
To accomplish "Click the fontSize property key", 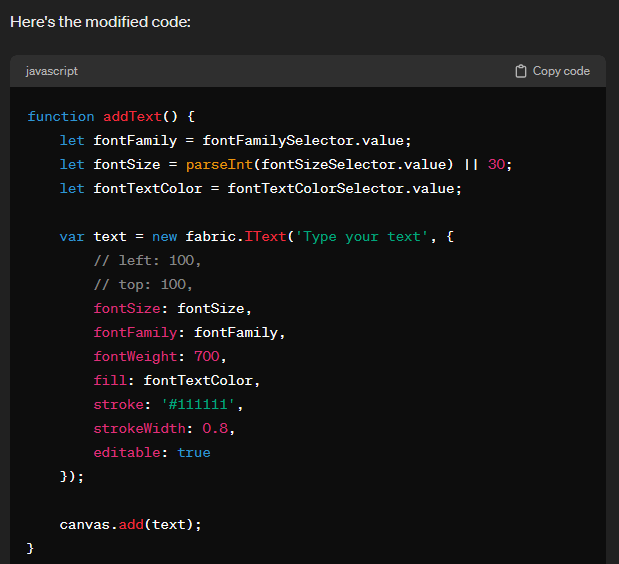I will coord(127,308).
